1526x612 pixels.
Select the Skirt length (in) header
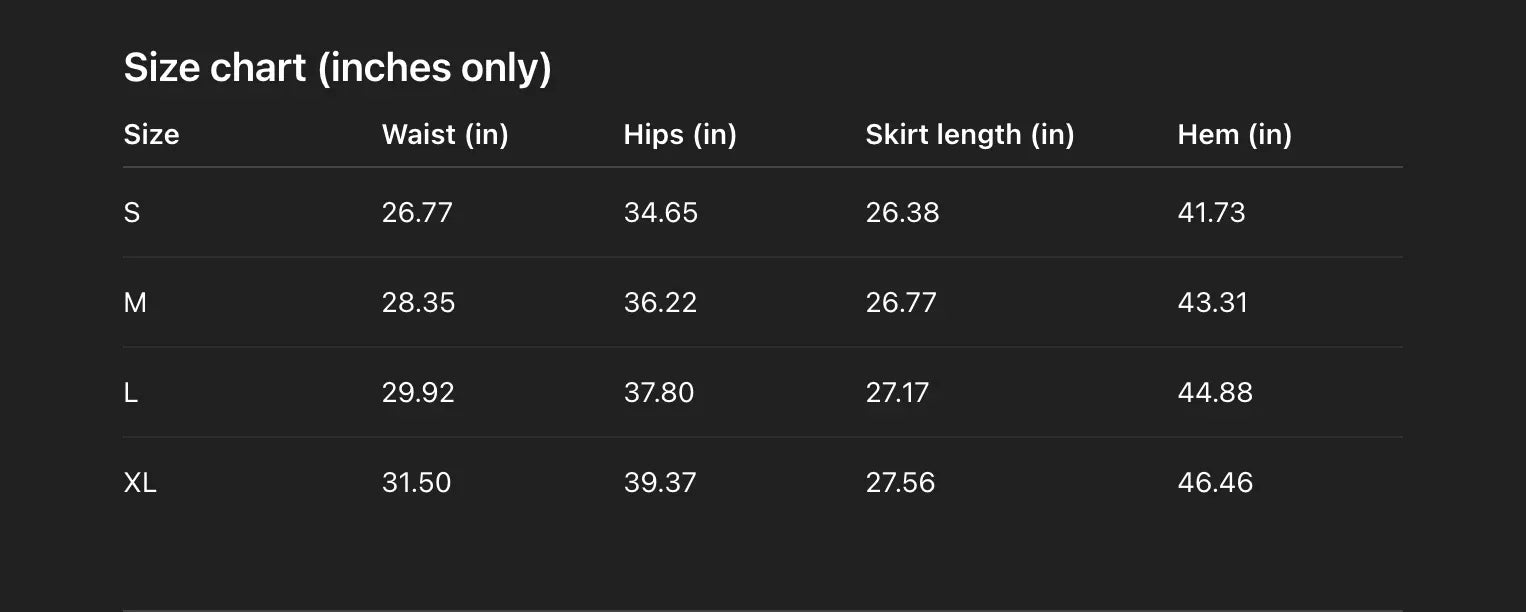pos(969,135)
